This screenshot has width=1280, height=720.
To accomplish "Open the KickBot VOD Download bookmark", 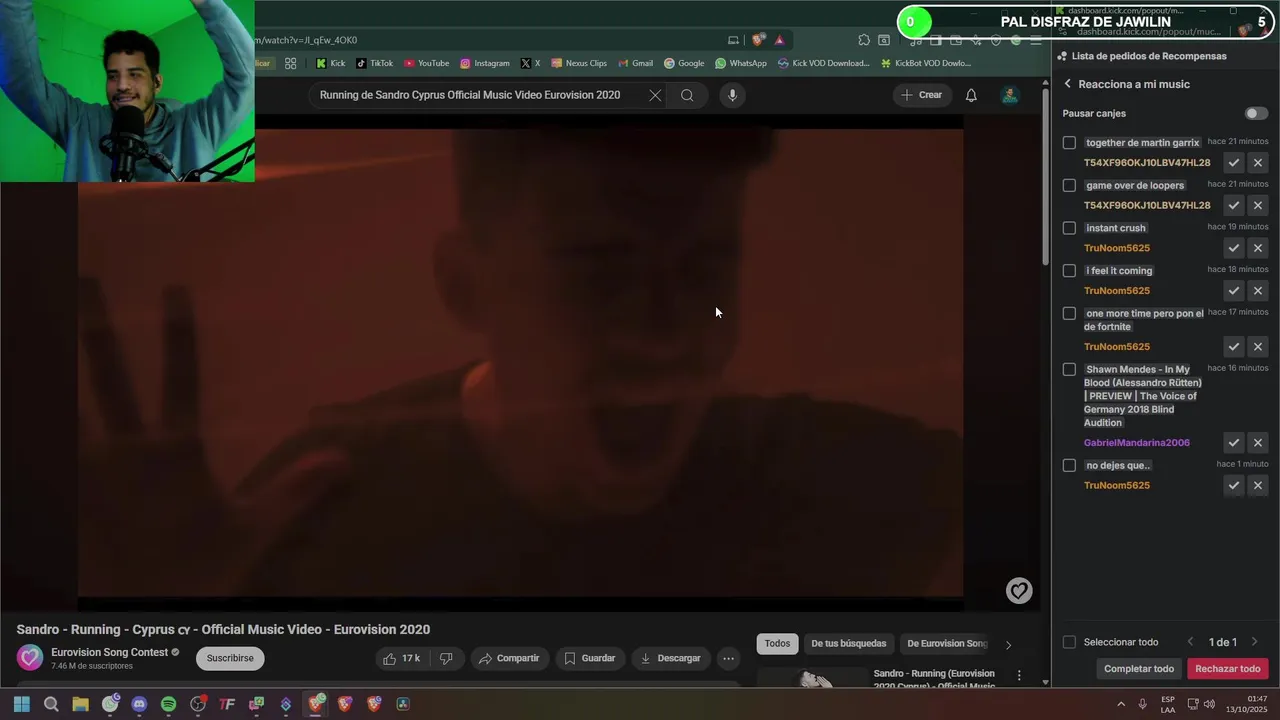I will [926, 63].
